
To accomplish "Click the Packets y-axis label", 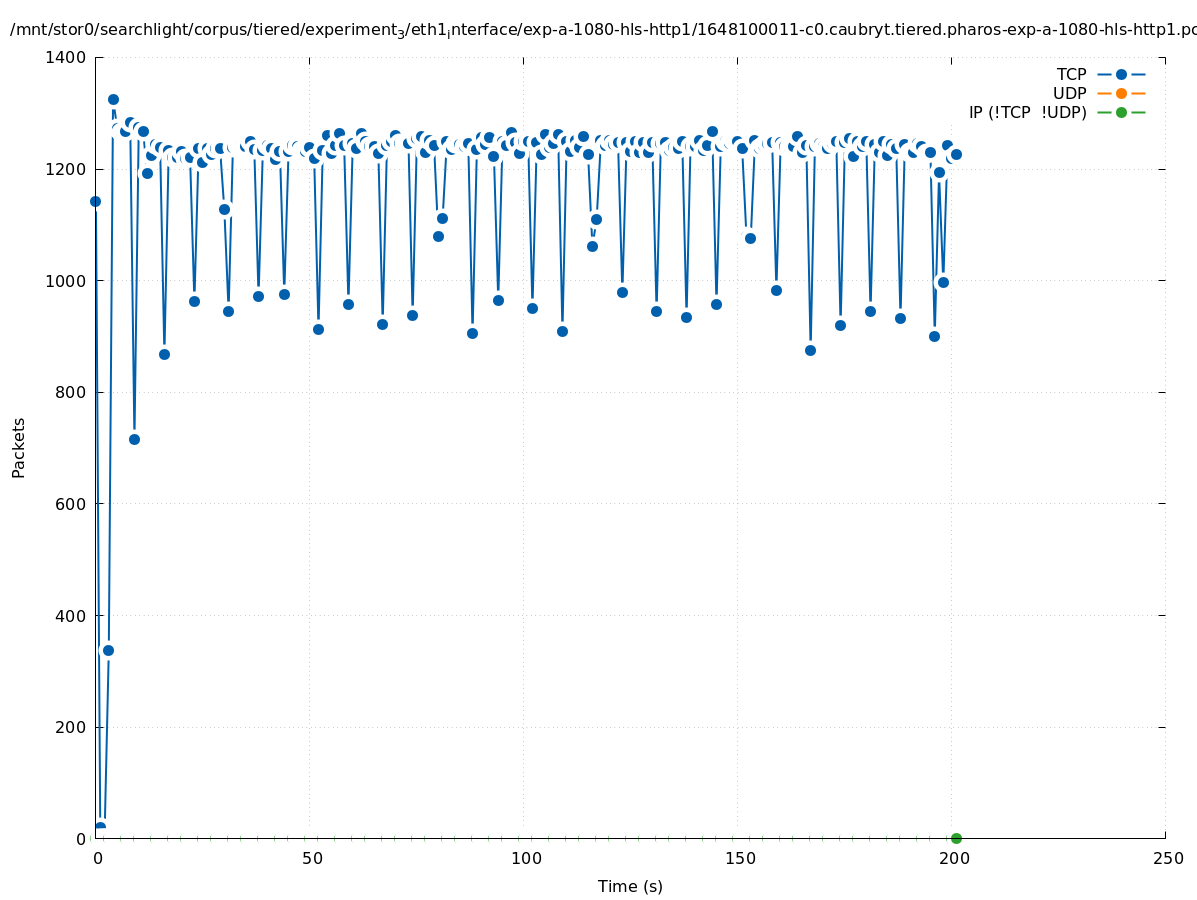I will coord(19,447).
